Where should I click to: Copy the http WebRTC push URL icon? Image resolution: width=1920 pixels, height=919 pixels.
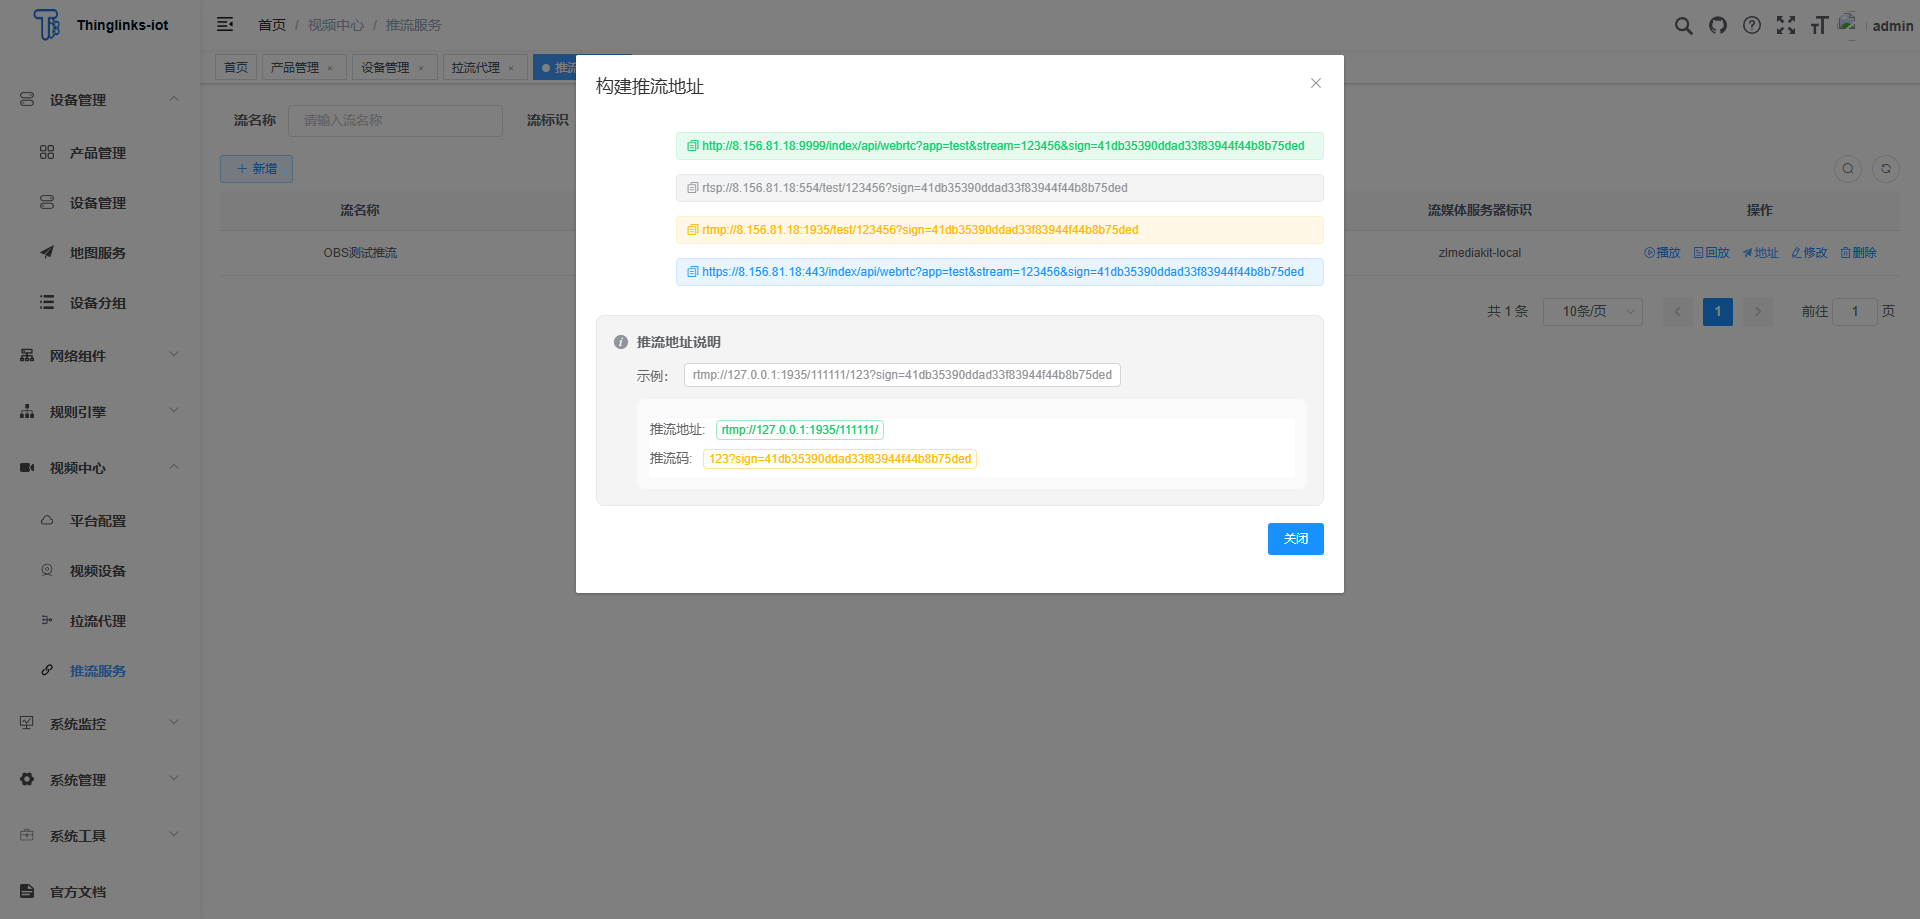[x=692, y=146]
